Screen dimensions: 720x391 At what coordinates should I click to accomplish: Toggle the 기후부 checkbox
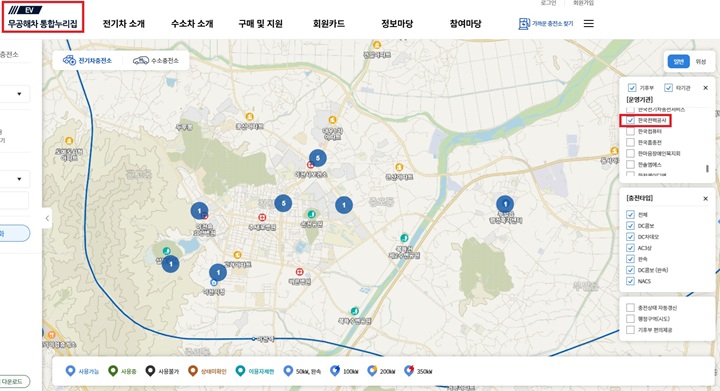632,88
